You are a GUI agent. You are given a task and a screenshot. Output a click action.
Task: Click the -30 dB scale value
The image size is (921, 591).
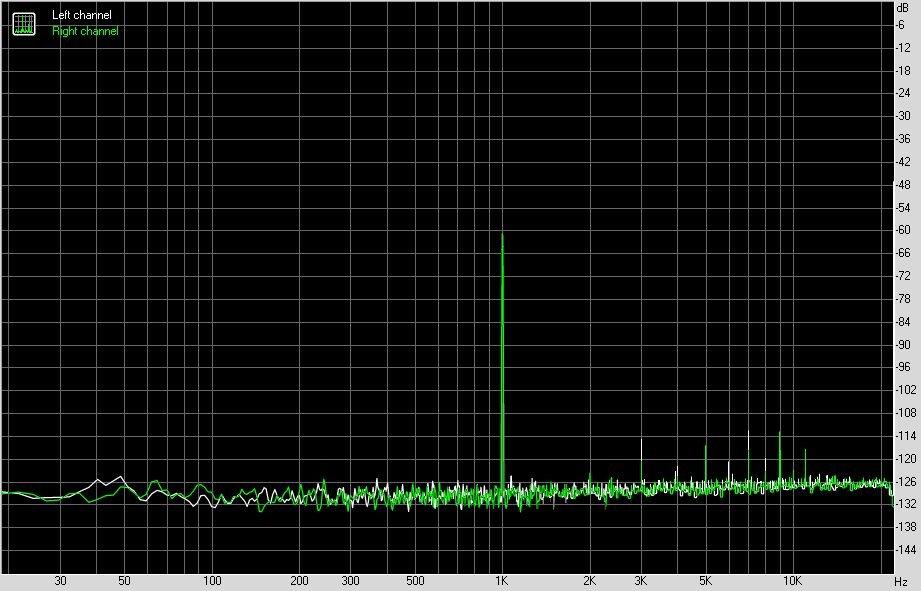(903, 116)
